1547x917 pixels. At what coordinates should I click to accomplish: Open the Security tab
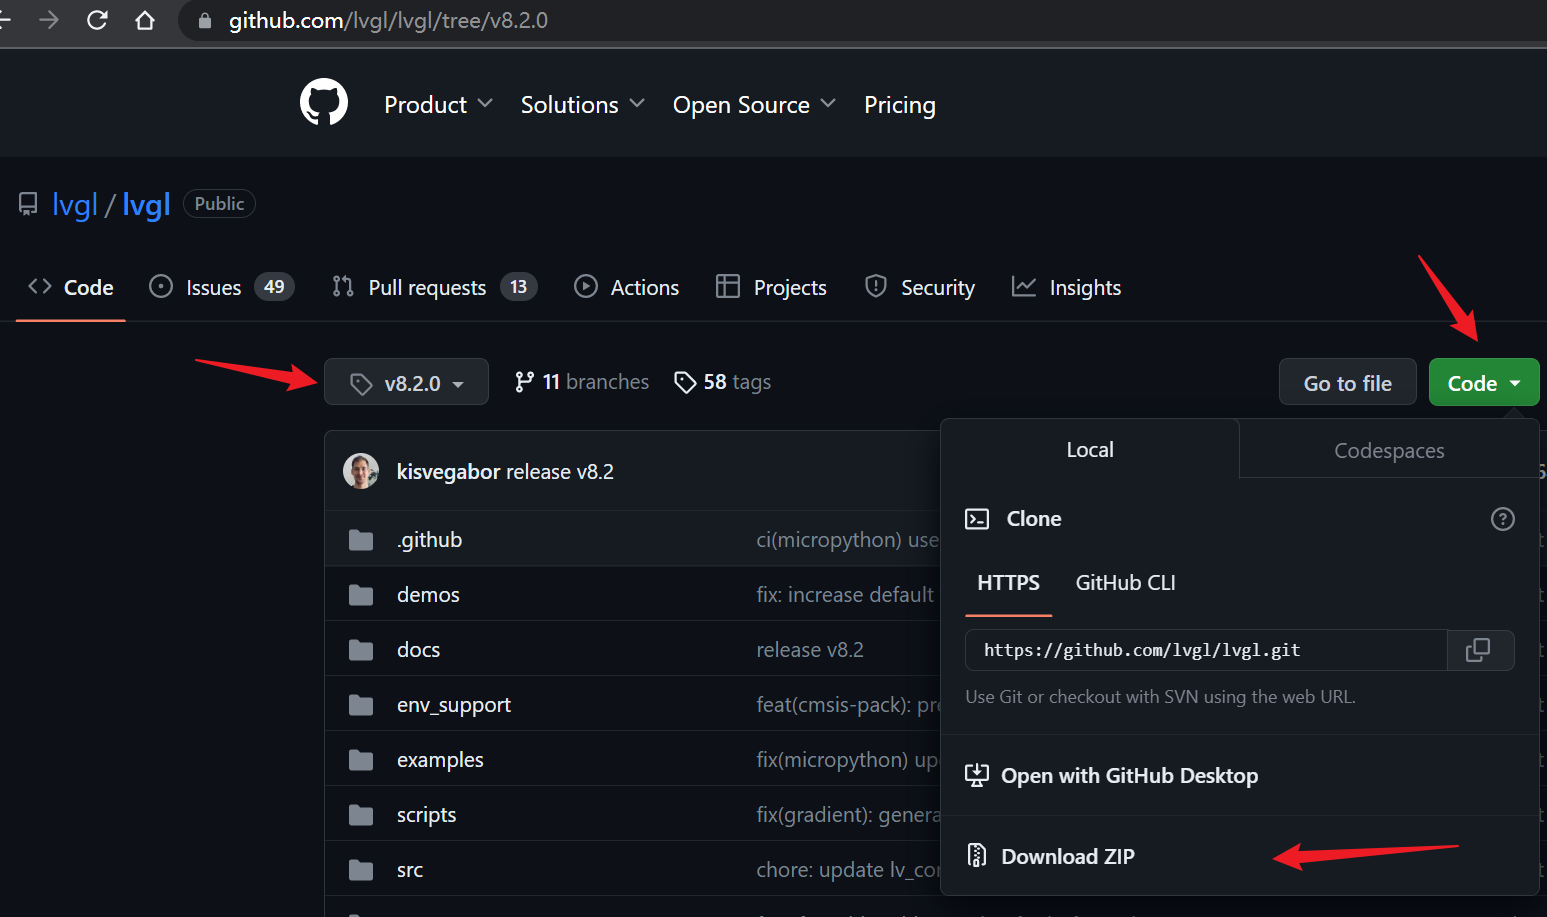tap(919, 288)
